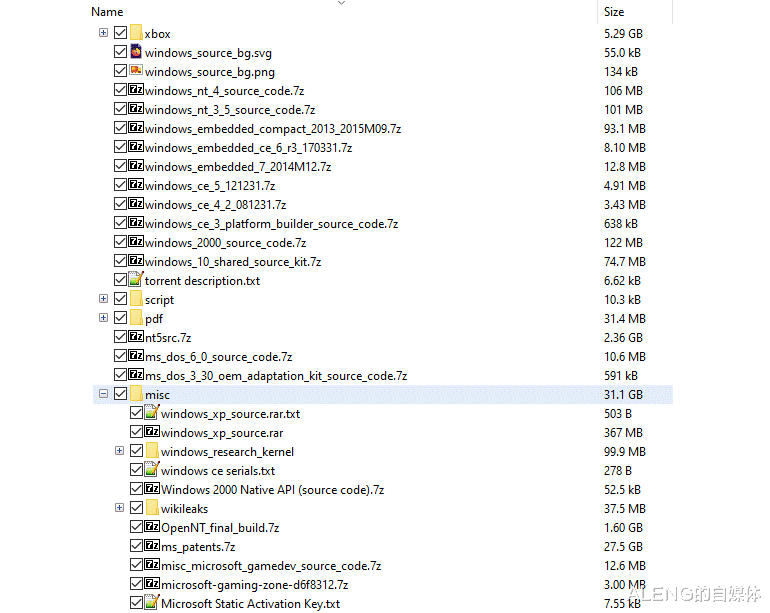
Task: Expand the xbox folder tree node
Action: 103,33
